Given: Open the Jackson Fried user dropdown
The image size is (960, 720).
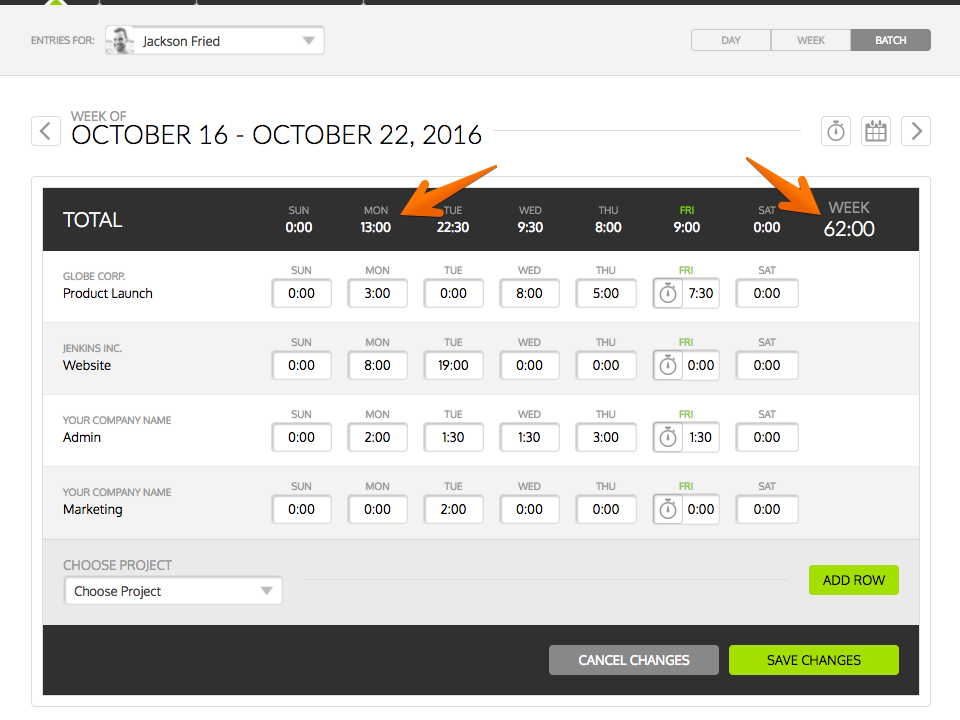Looking at the screenshot, I should 215,41.
